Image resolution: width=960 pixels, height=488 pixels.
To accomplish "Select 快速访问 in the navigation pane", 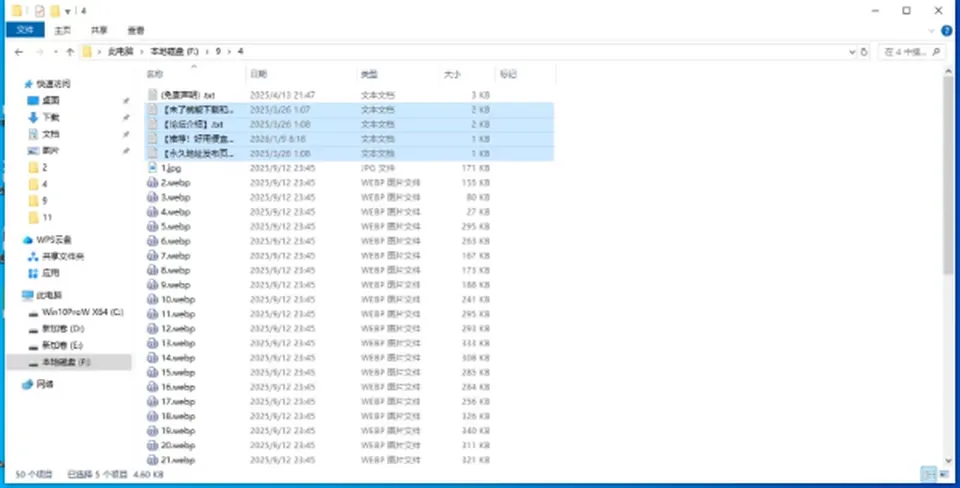I will [x=53, y=84].
